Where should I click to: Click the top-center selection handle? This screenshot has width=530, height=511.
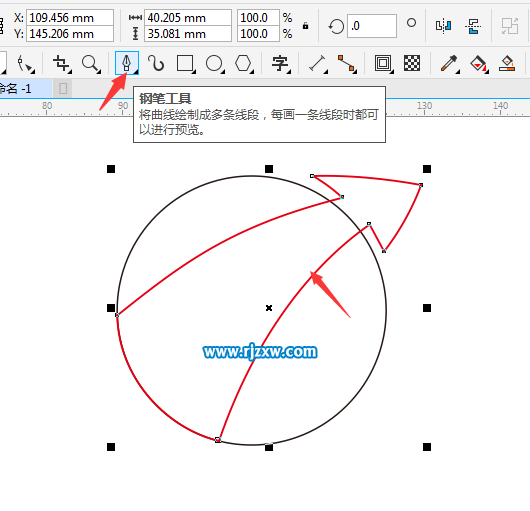[269, 169]
